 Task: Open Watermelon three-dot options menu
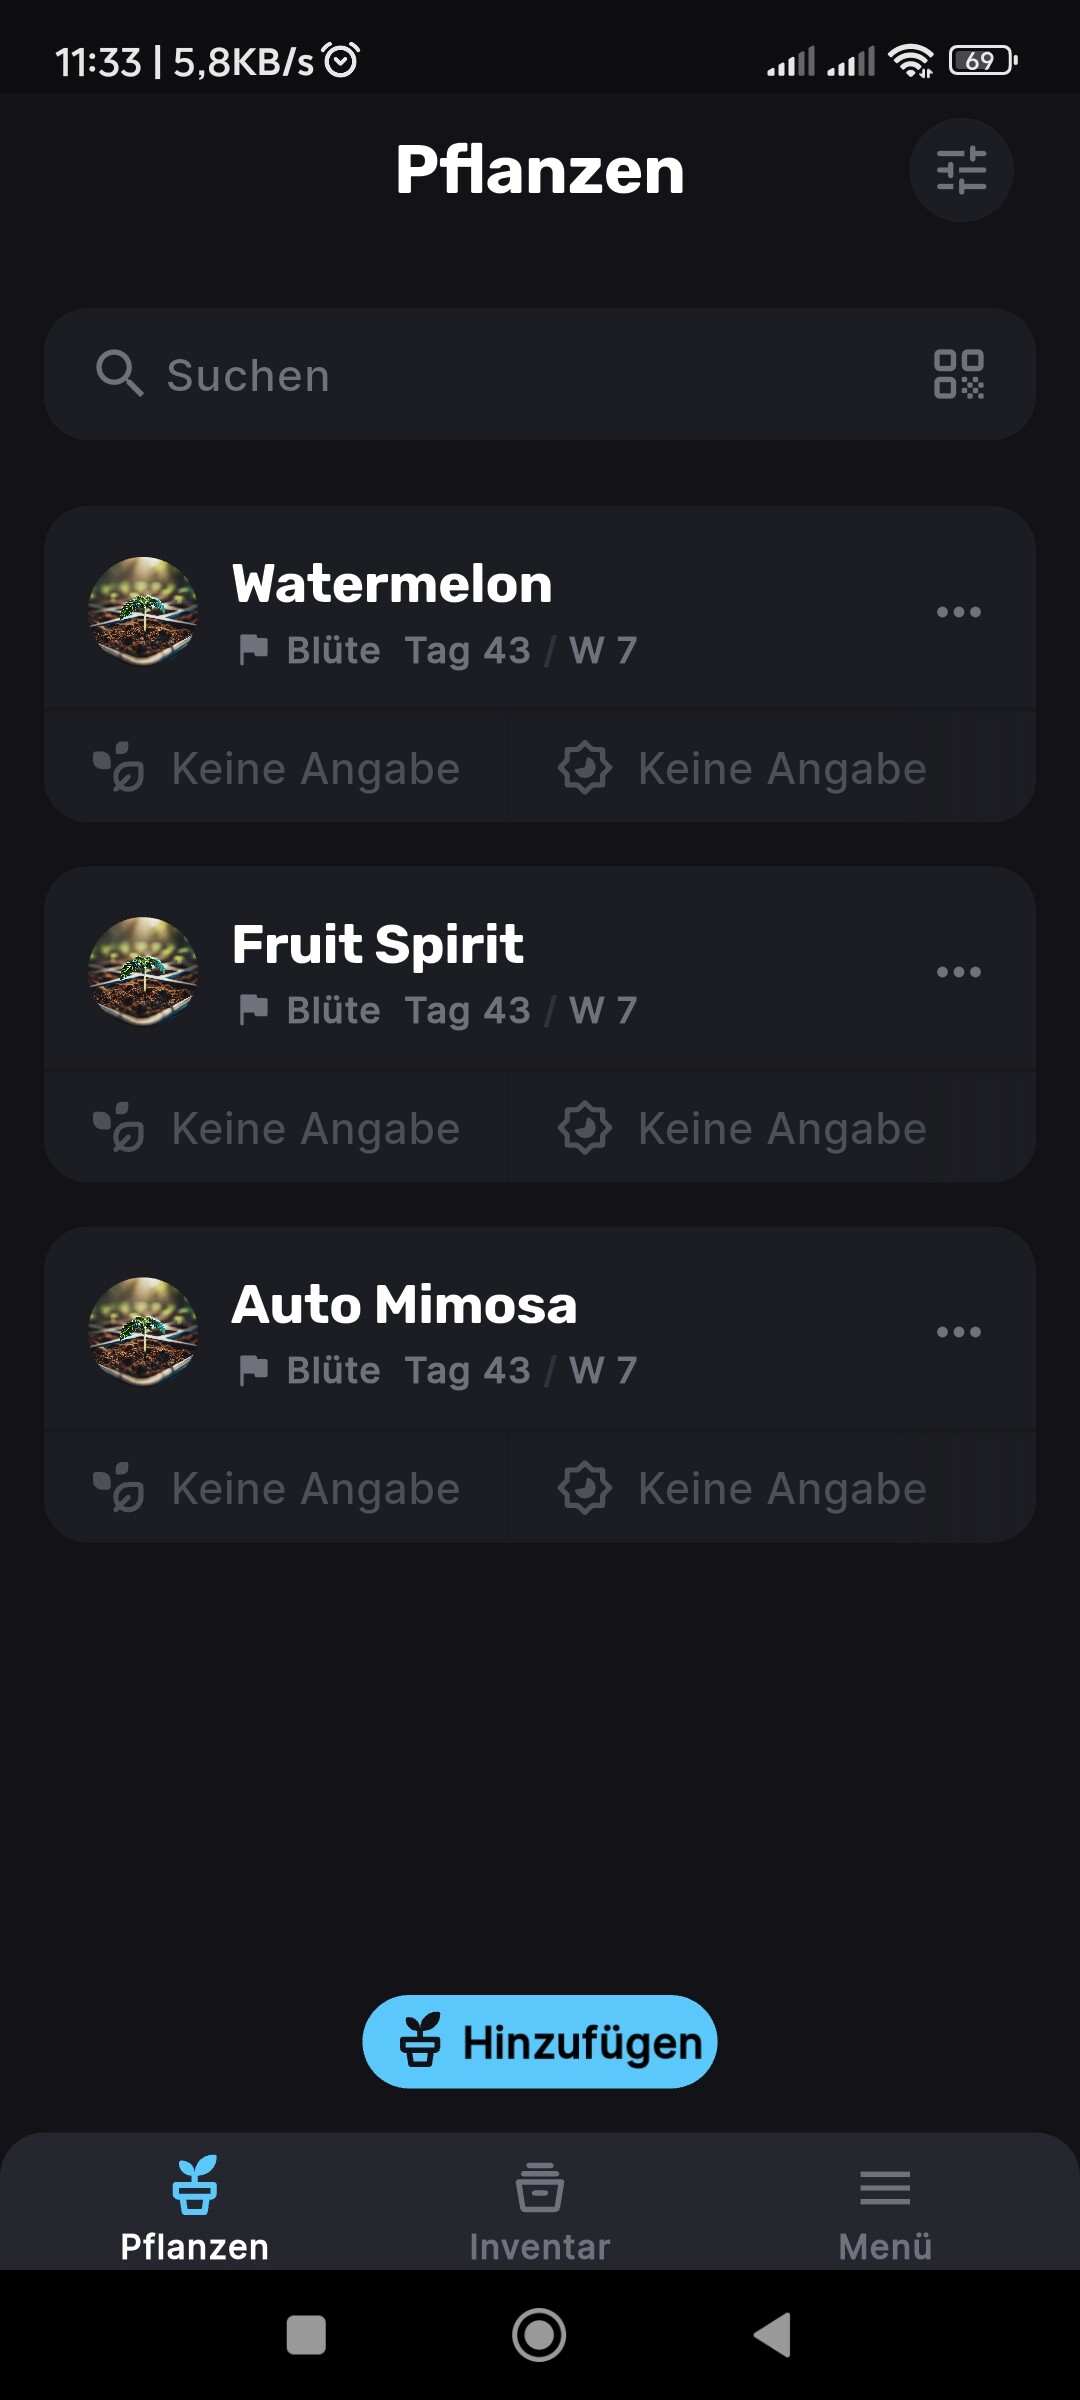pos(958,612)
